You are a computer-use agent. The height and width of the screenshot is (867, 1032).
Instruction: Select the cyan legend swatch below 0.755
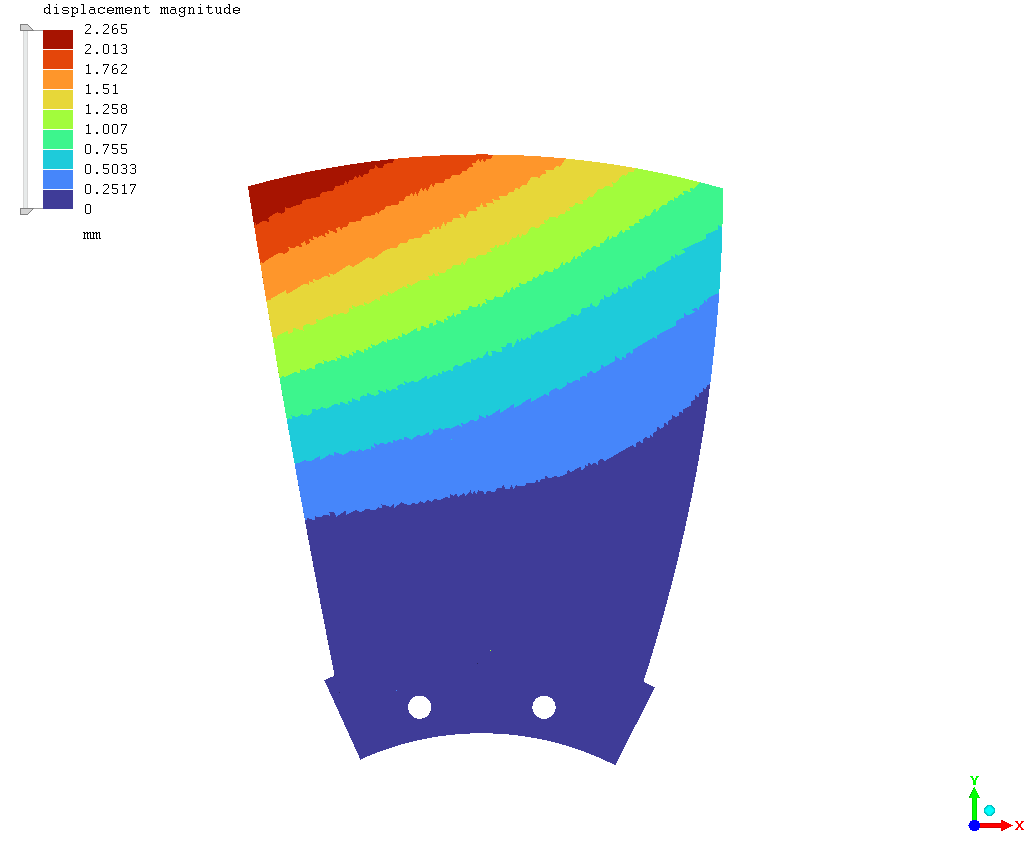[57, 159]
